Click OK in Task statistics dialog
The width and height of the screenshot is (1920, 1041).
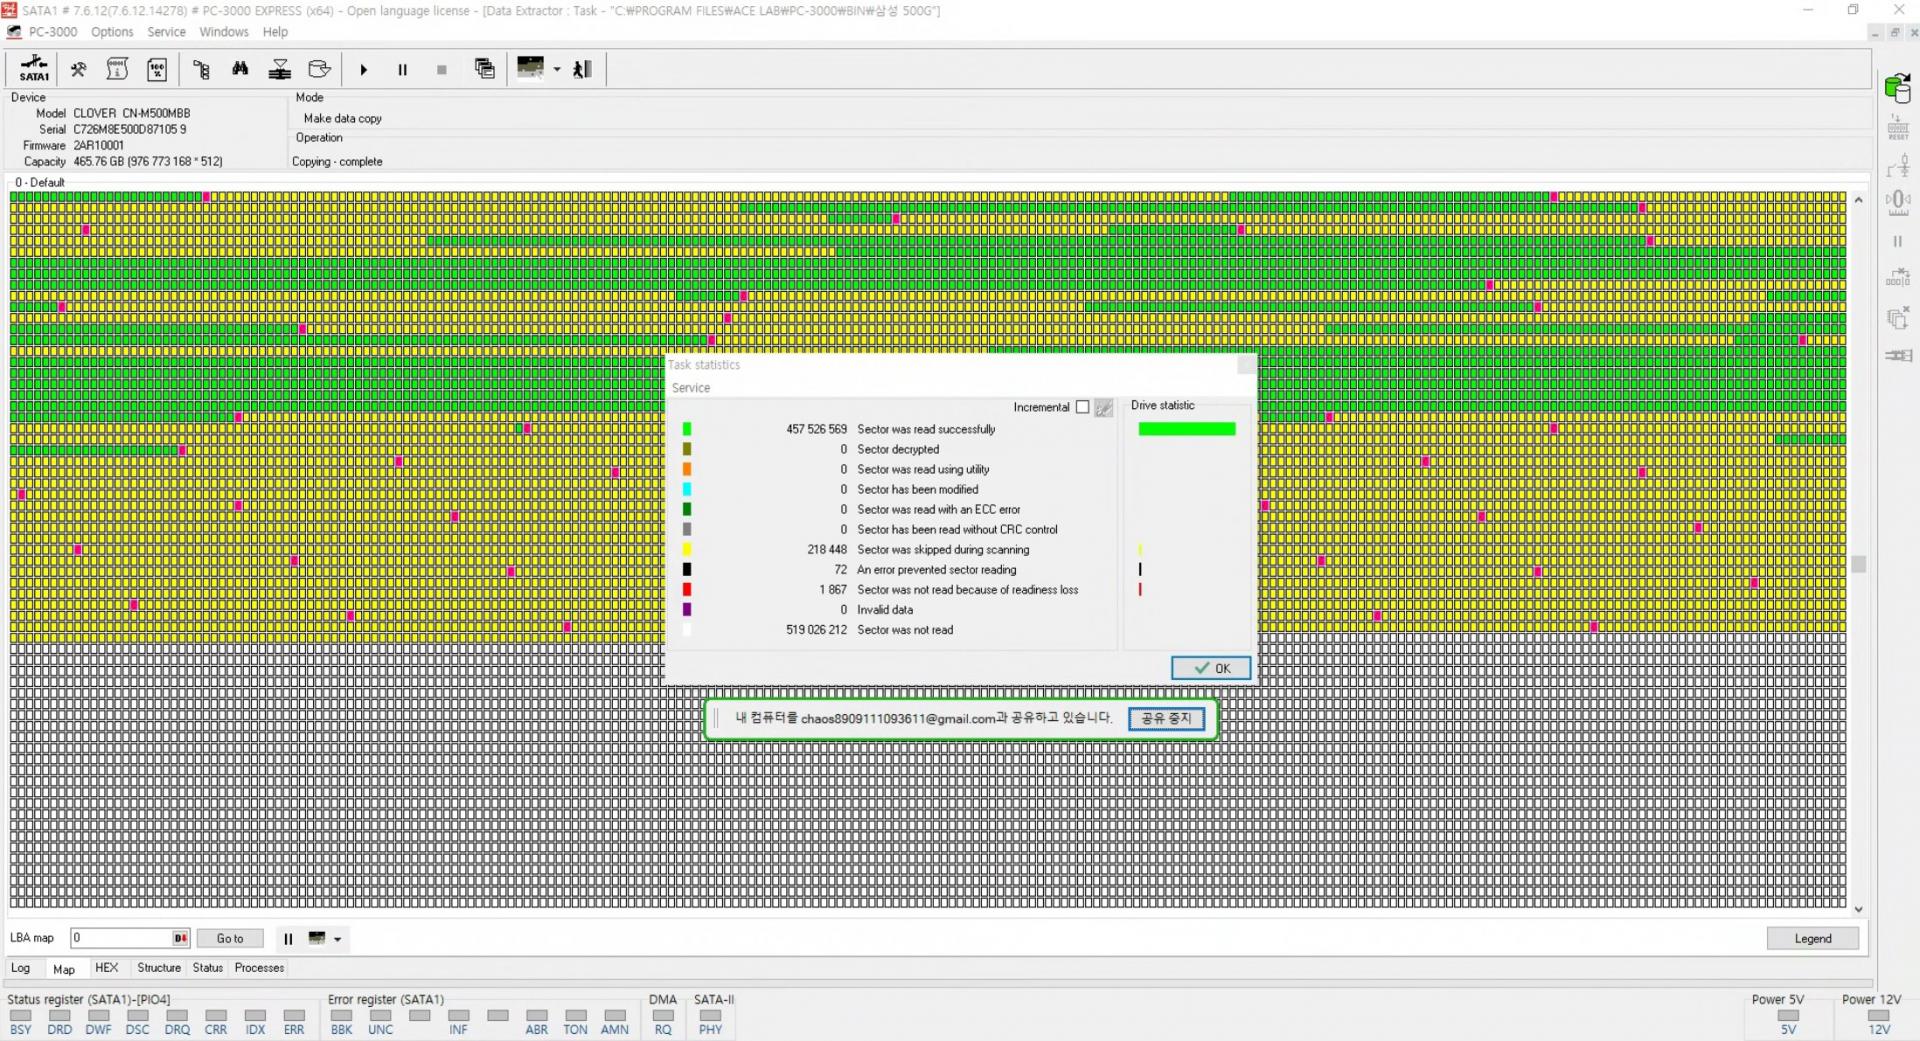pos(1210,668)
